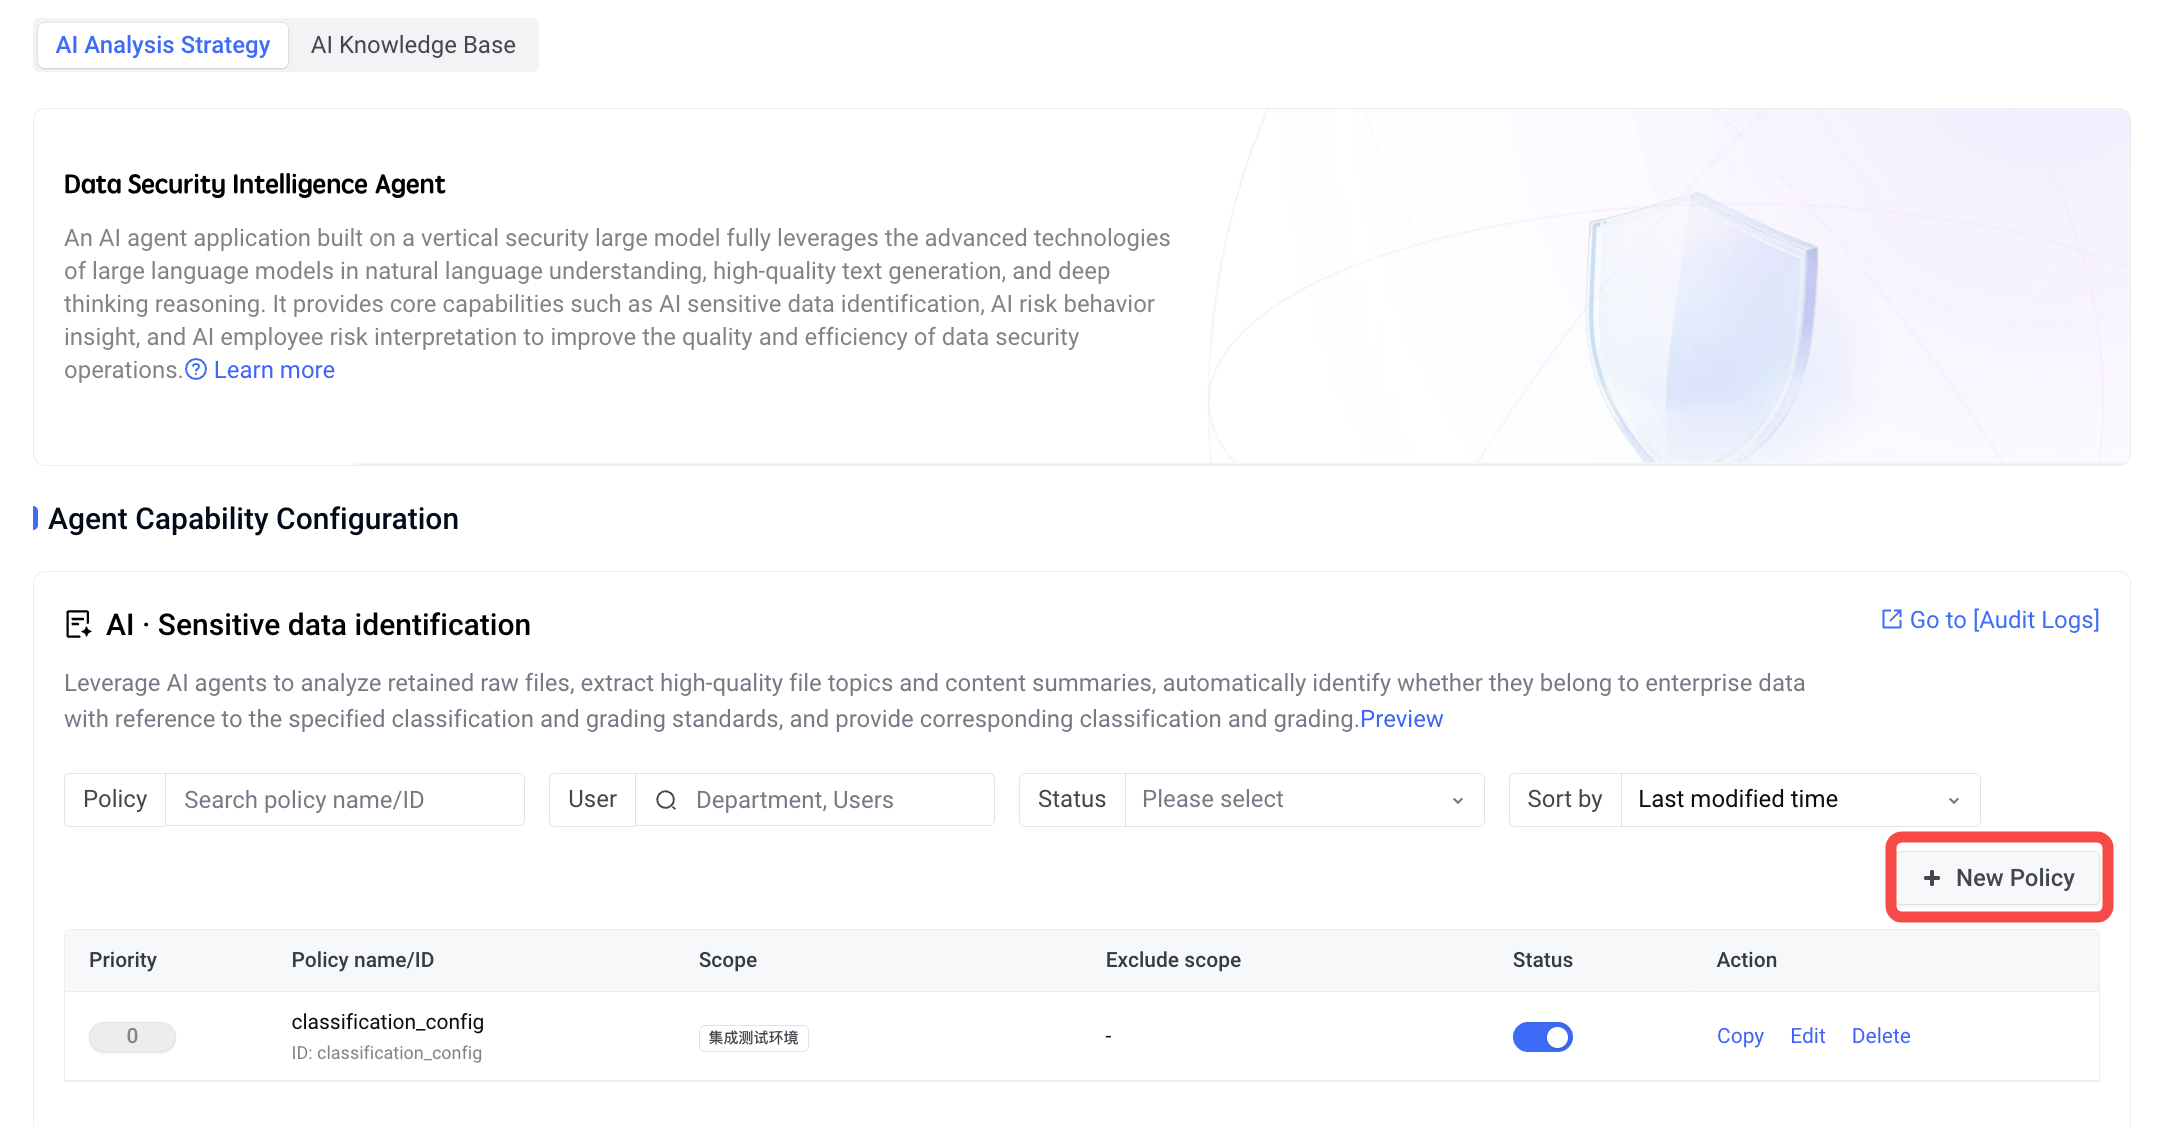Open the Preview link

(1401, 719)
